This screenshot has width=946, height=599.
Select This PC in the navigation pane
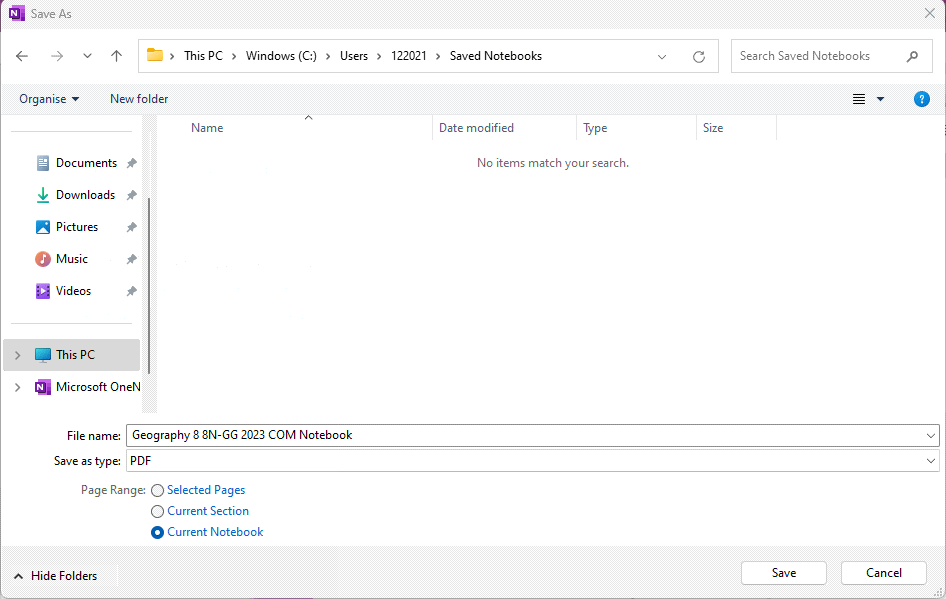72,355
